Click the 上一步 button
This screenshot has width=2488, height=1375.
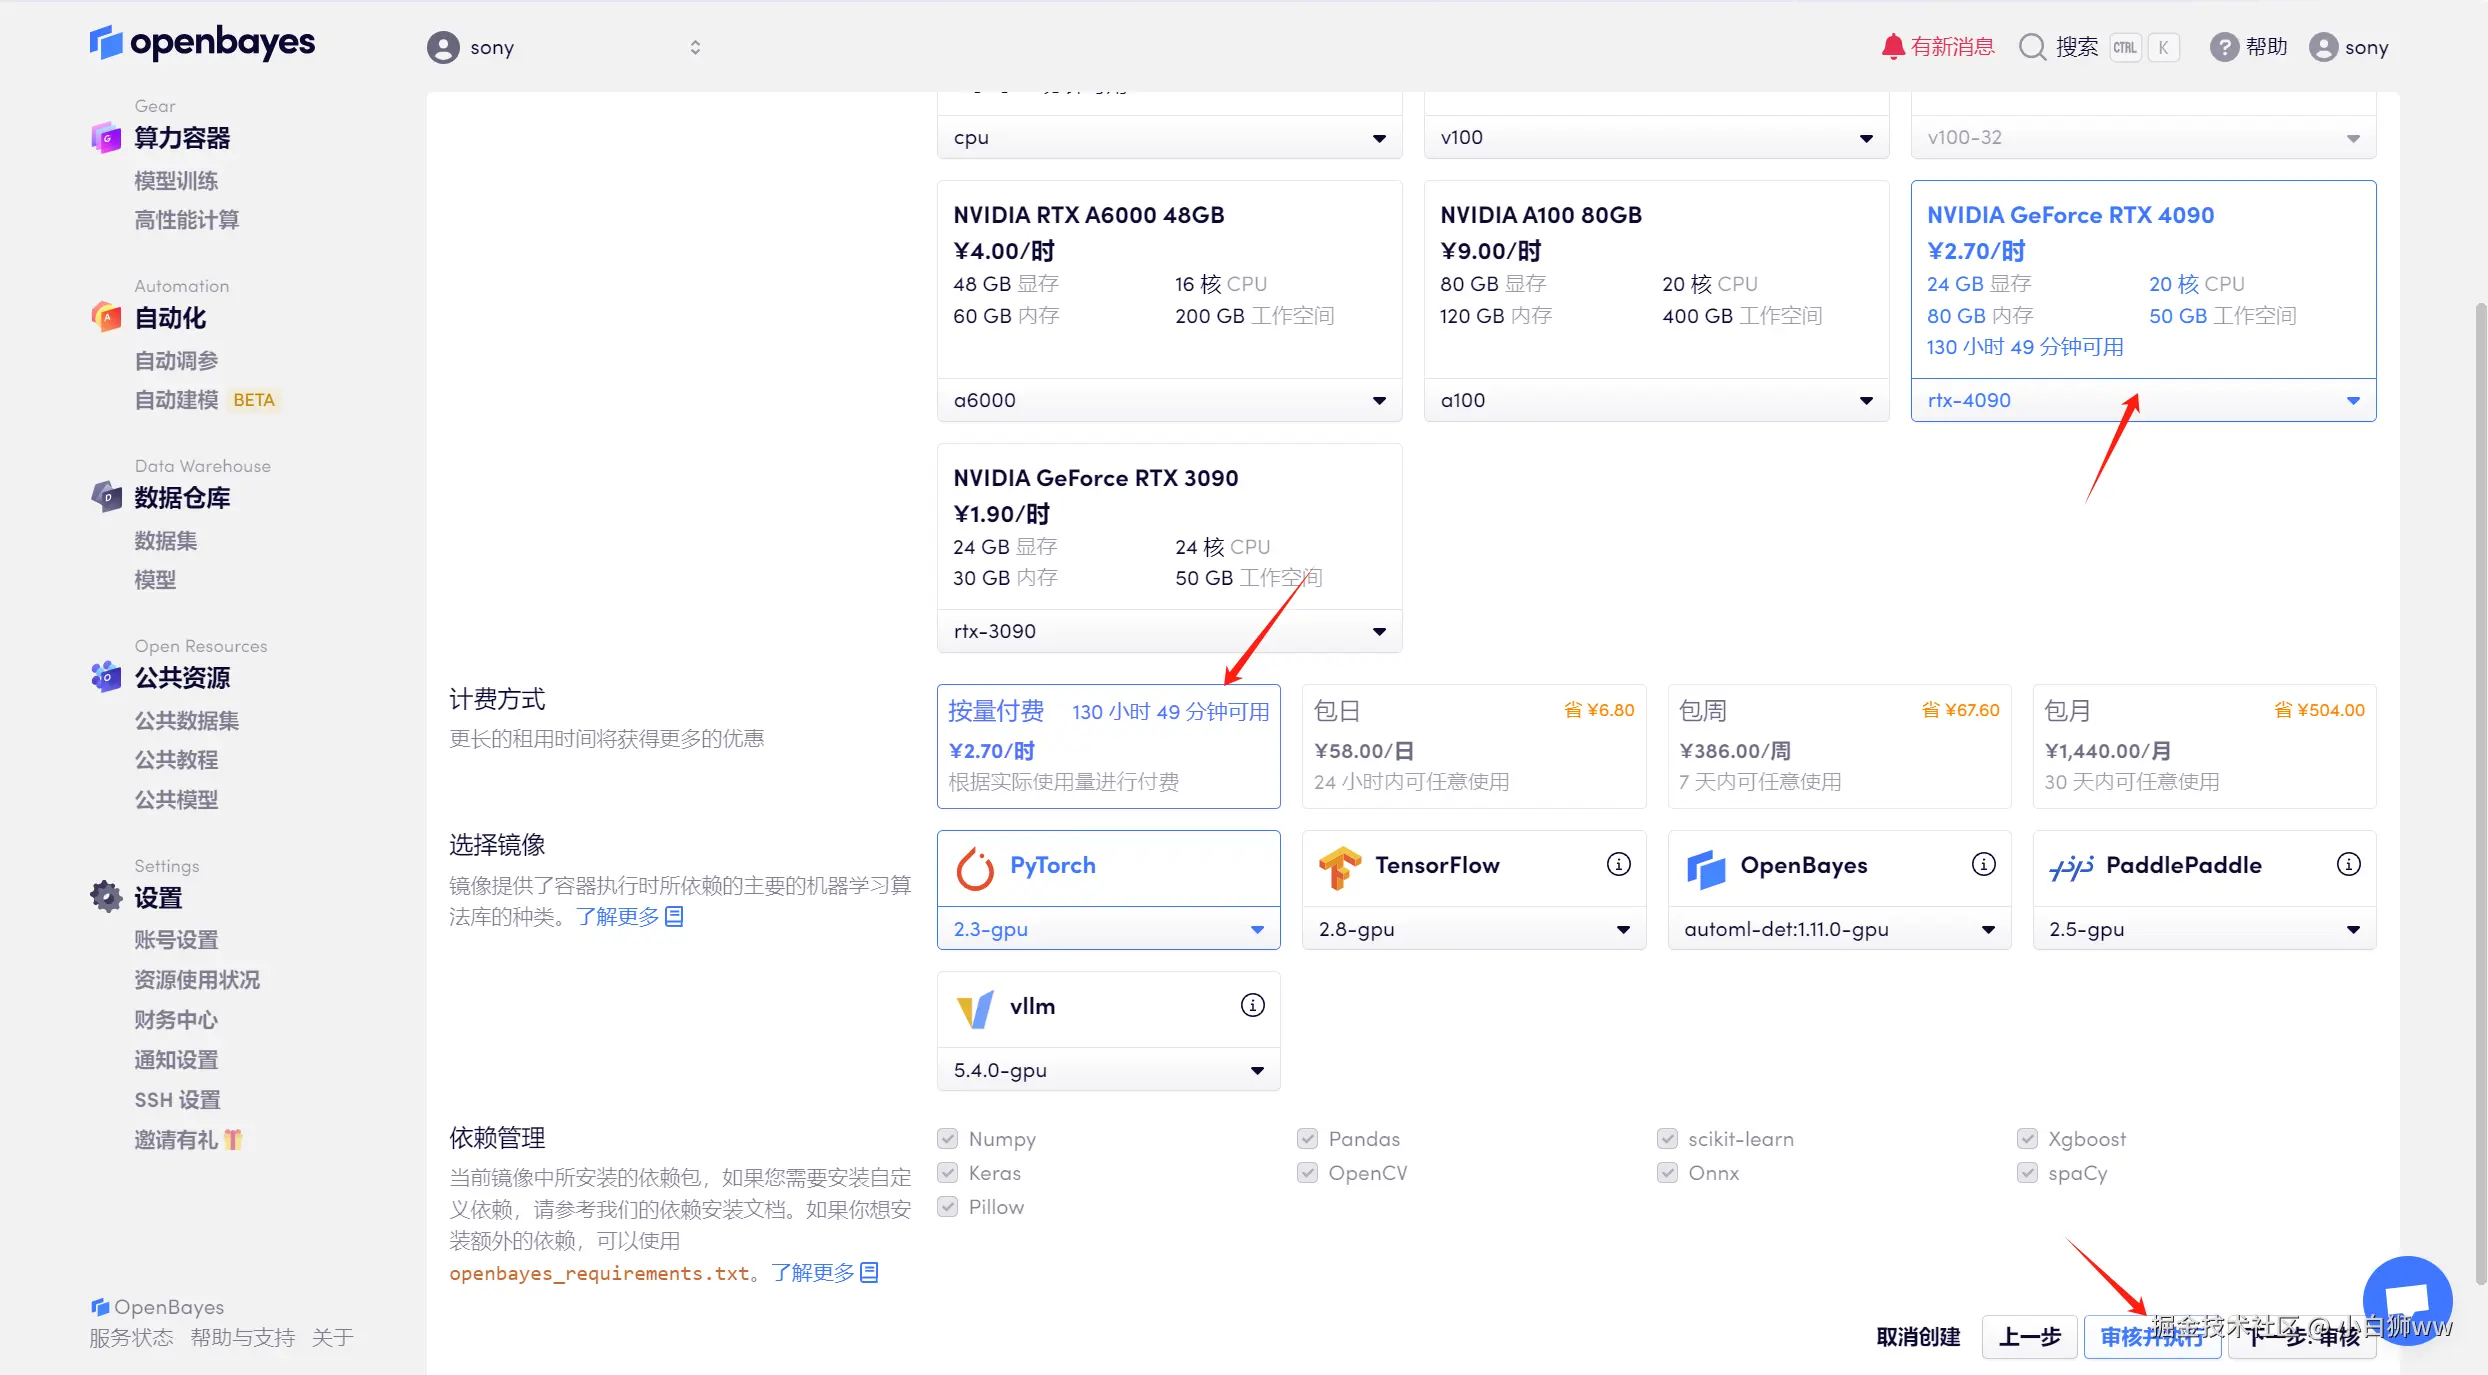[2029, 1337]
